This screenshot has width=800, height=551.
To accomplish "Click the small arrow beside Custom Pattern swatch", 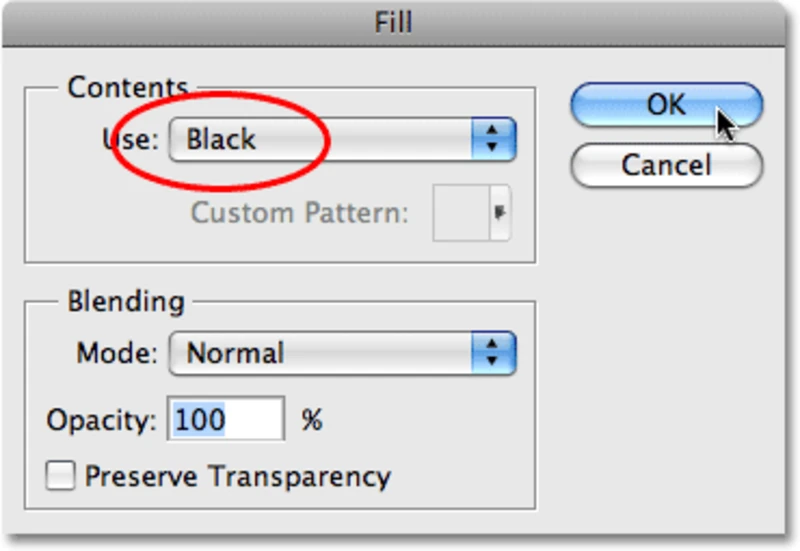I will [500, 213].
